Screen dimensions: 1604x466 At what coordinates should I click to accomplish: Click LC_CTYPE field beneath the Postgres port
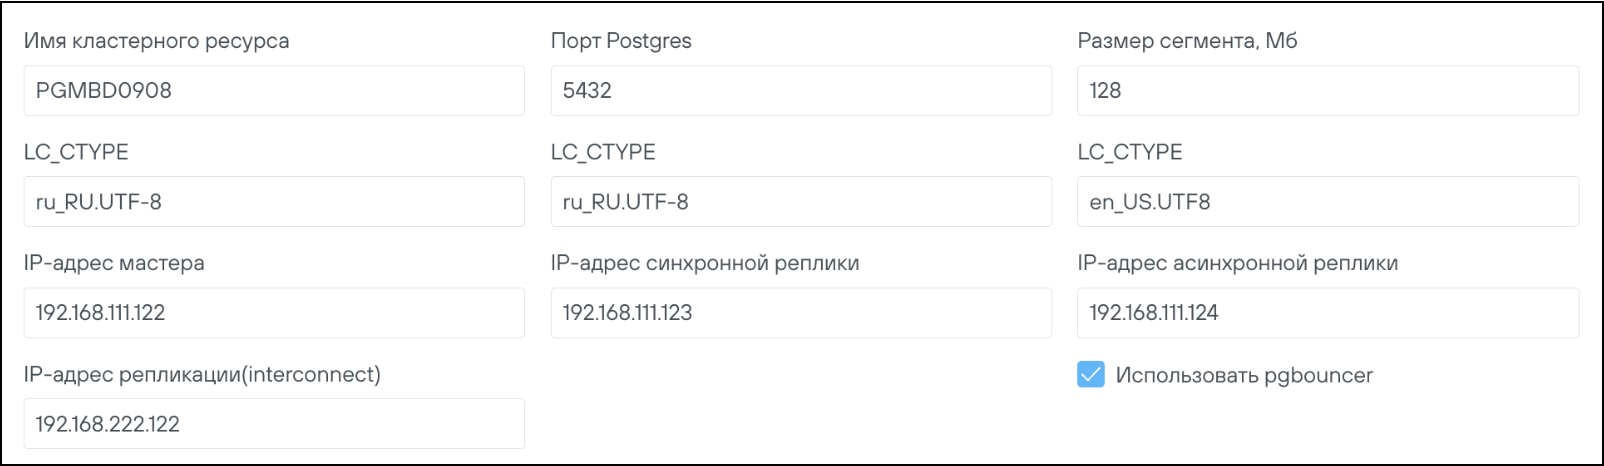800,202
